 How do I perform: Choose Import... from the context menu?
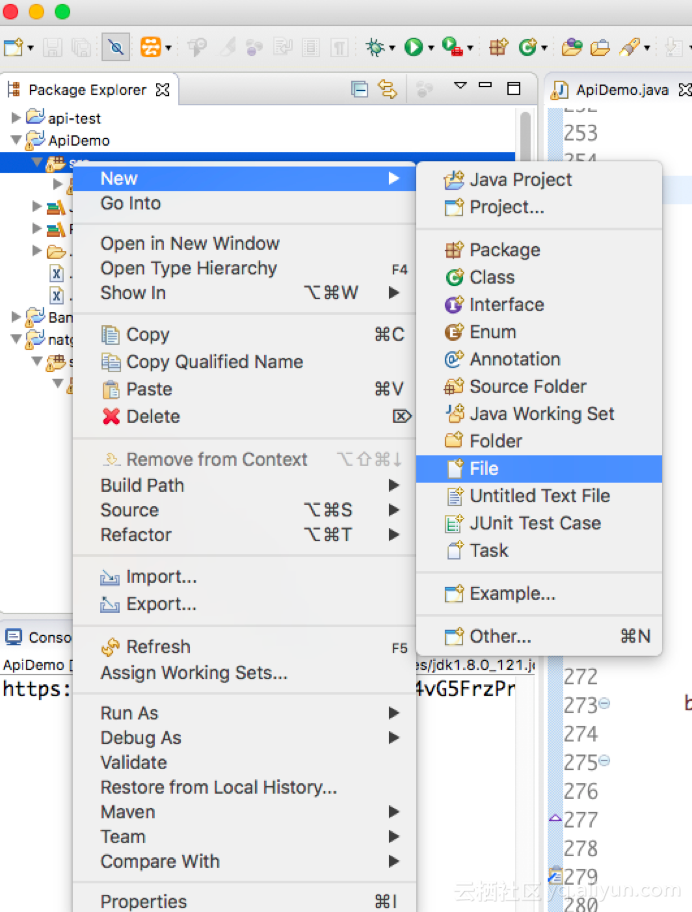pos(244,577)
